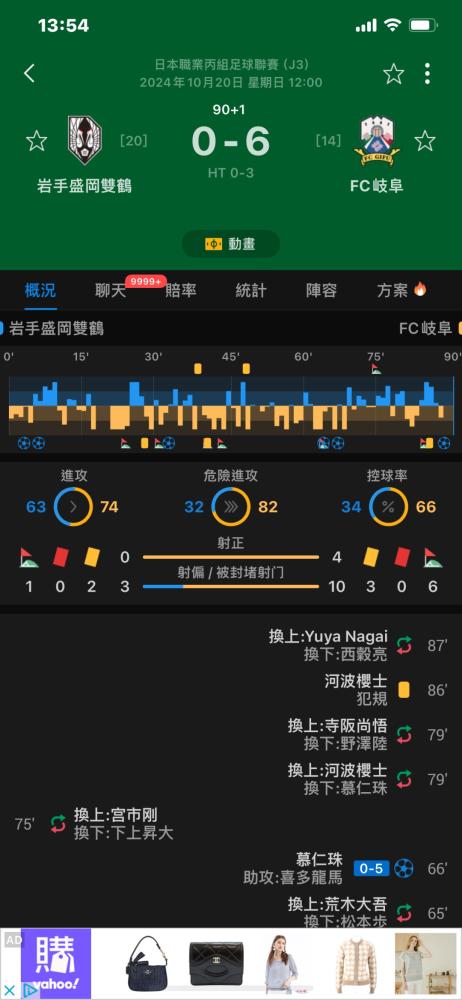
Task: Open the 方案 tab with the flame icon
Action: 401,291
